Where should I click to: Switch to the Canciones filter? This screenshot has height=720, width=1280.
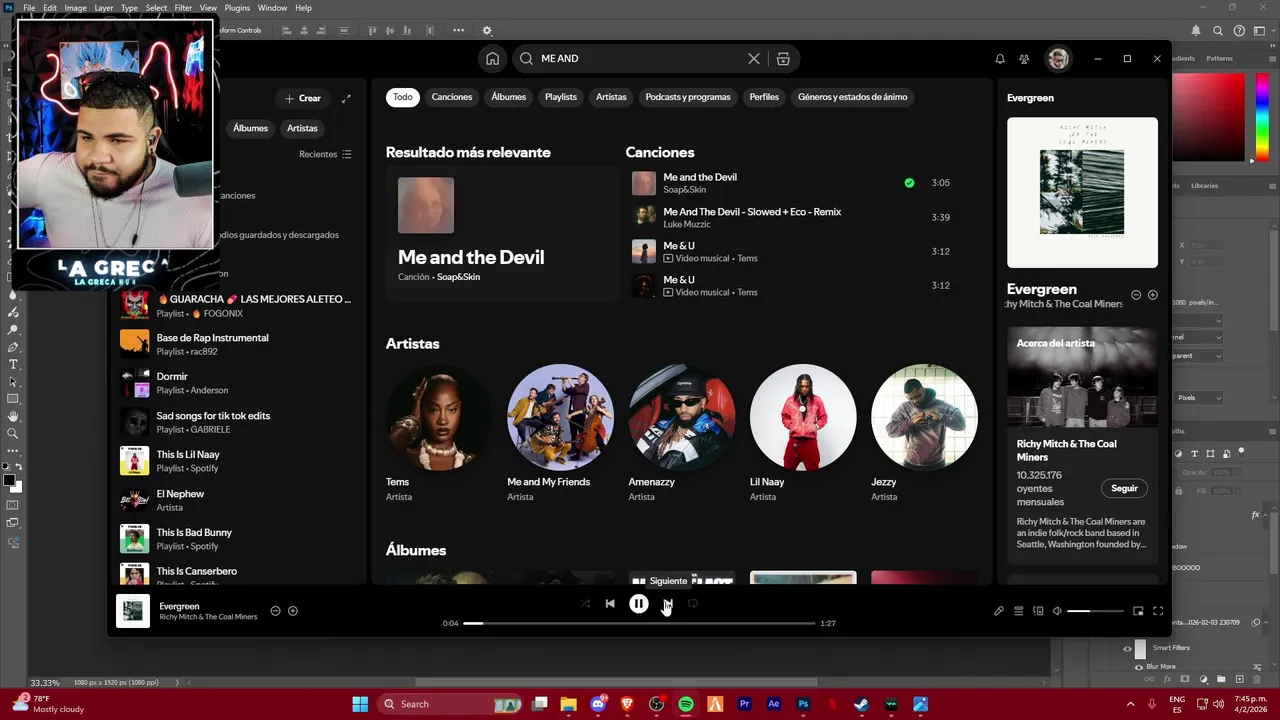pos(452,97)
